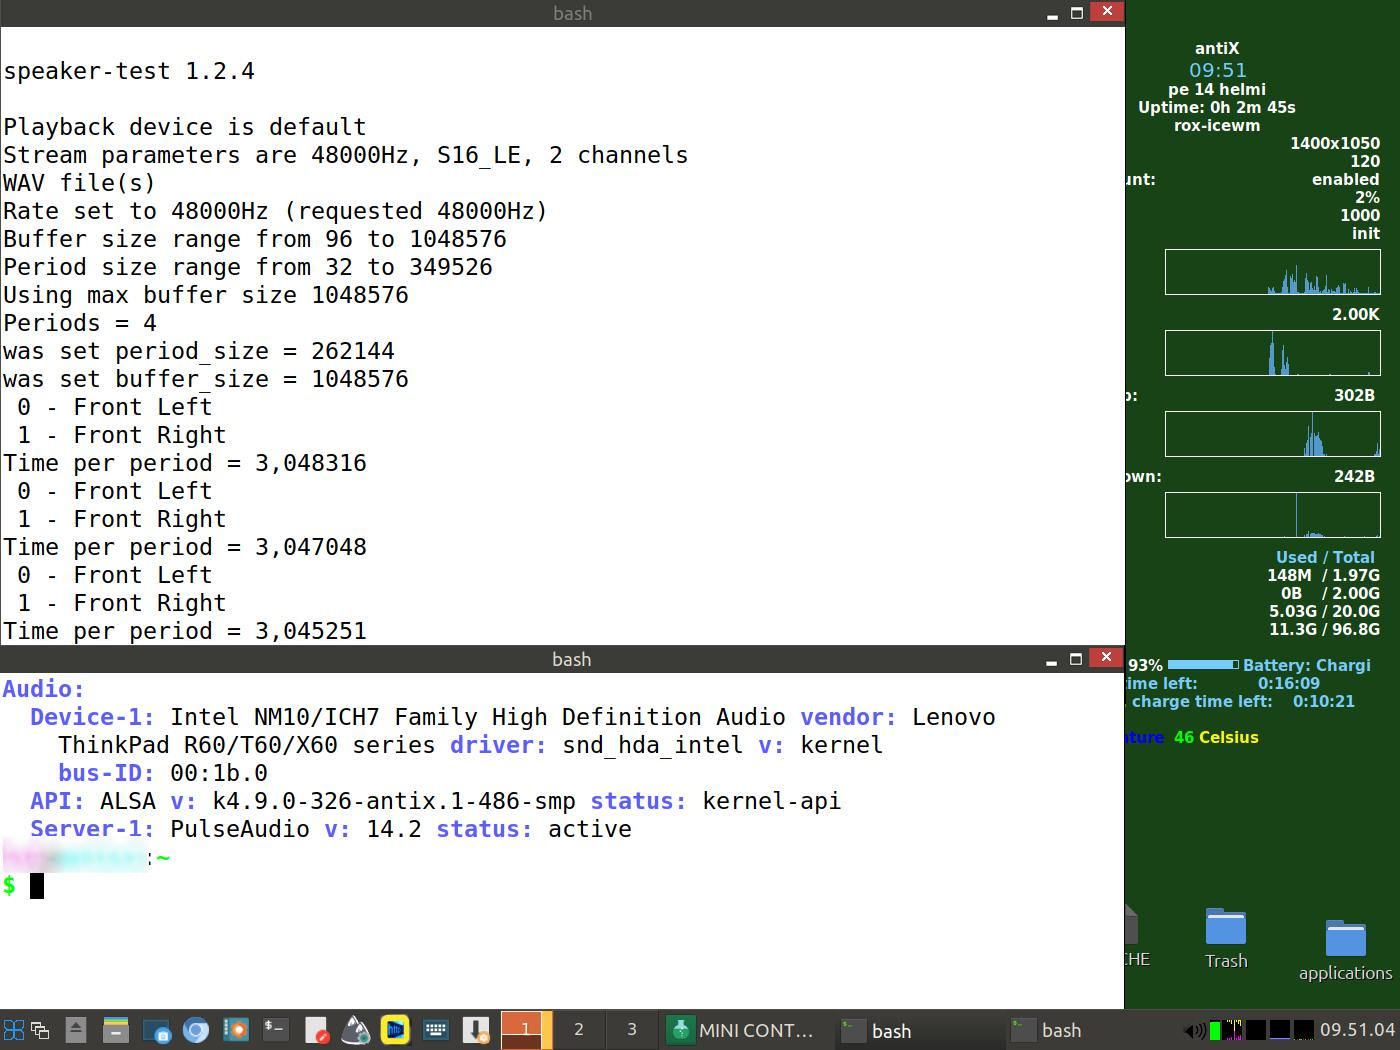Click the volume speaker tray icon
The width and height of the screenshot is (1400, 1050).
click(x=1194, y=1030)
